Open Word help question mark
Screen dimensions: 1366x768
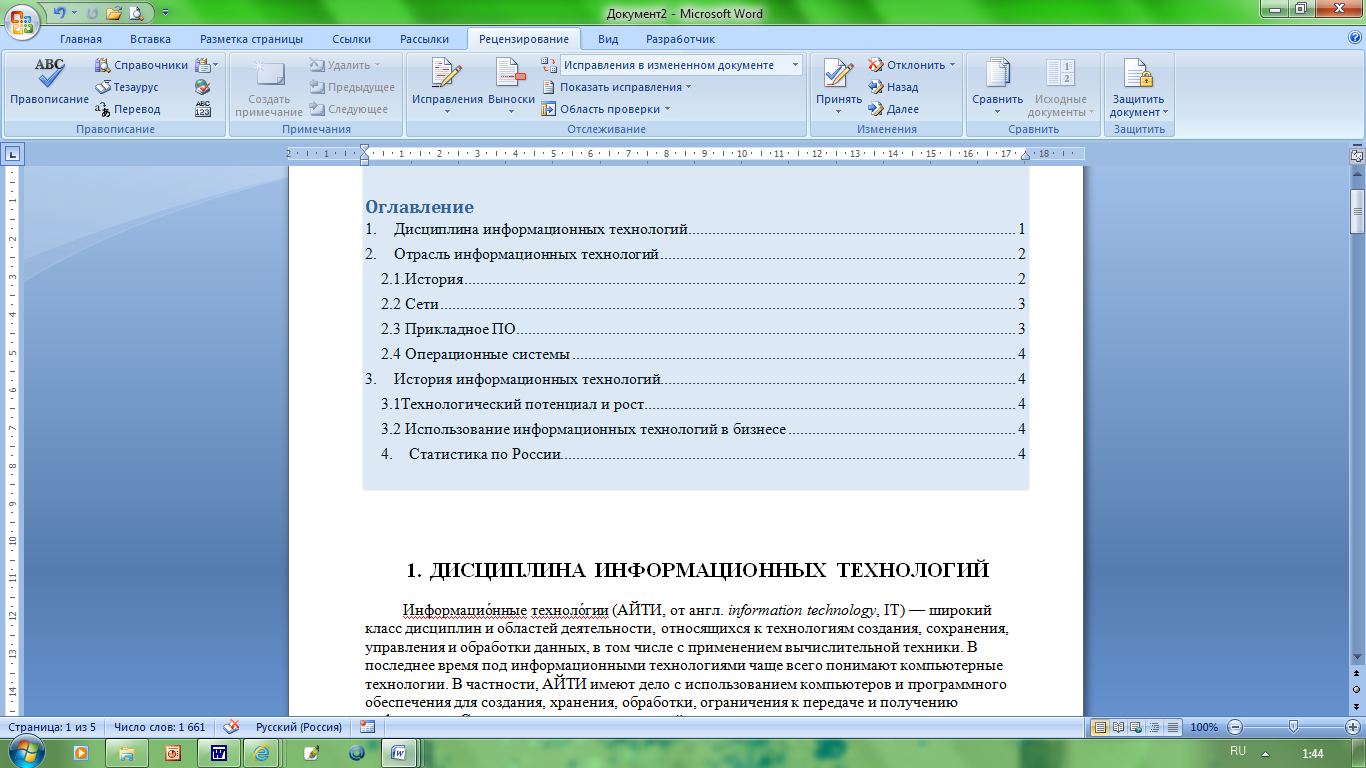coord(1355,38)
